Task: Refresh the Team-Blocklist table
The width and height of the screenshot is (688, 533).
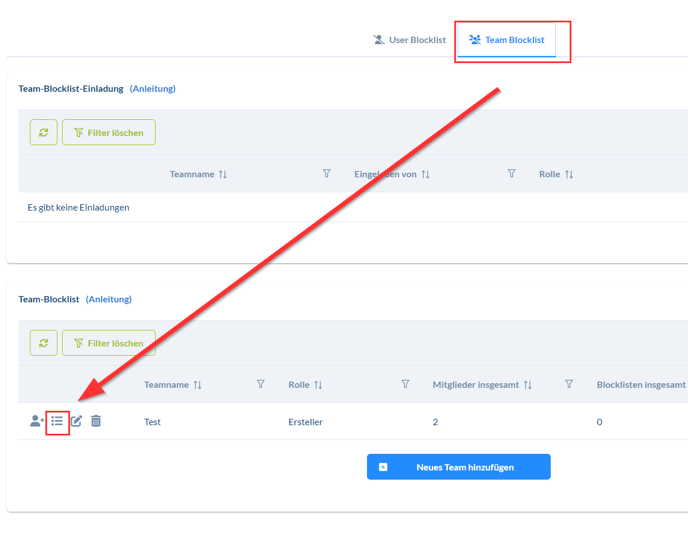Action: pos(44,343)
